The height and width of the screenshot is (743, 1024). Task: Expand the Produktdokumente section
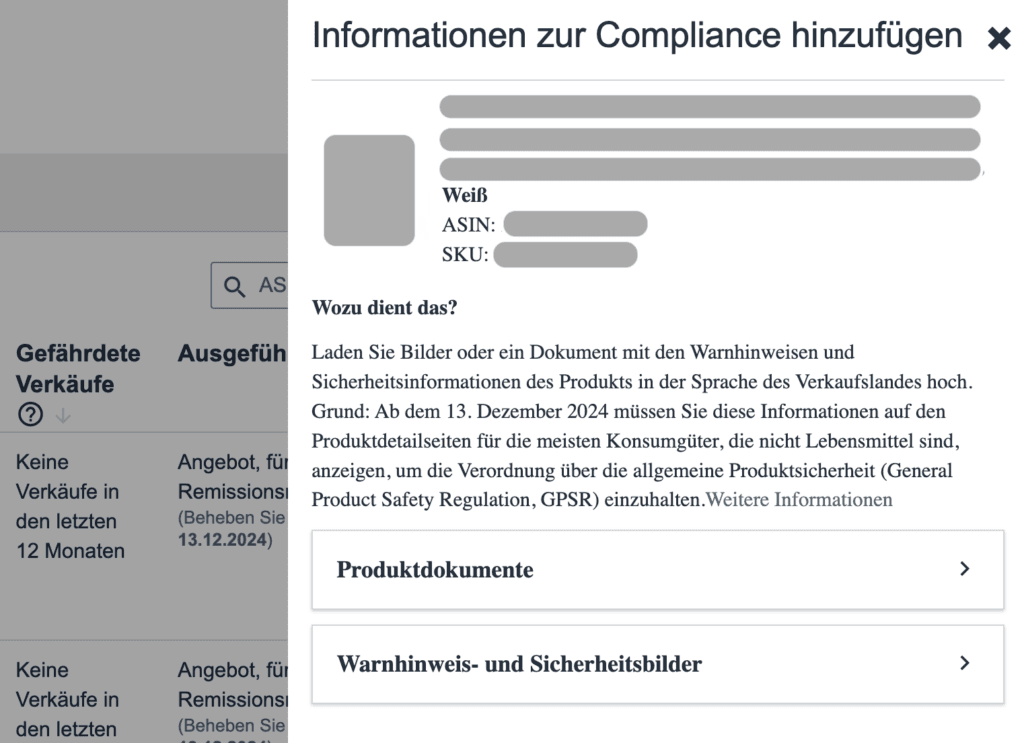657,570
